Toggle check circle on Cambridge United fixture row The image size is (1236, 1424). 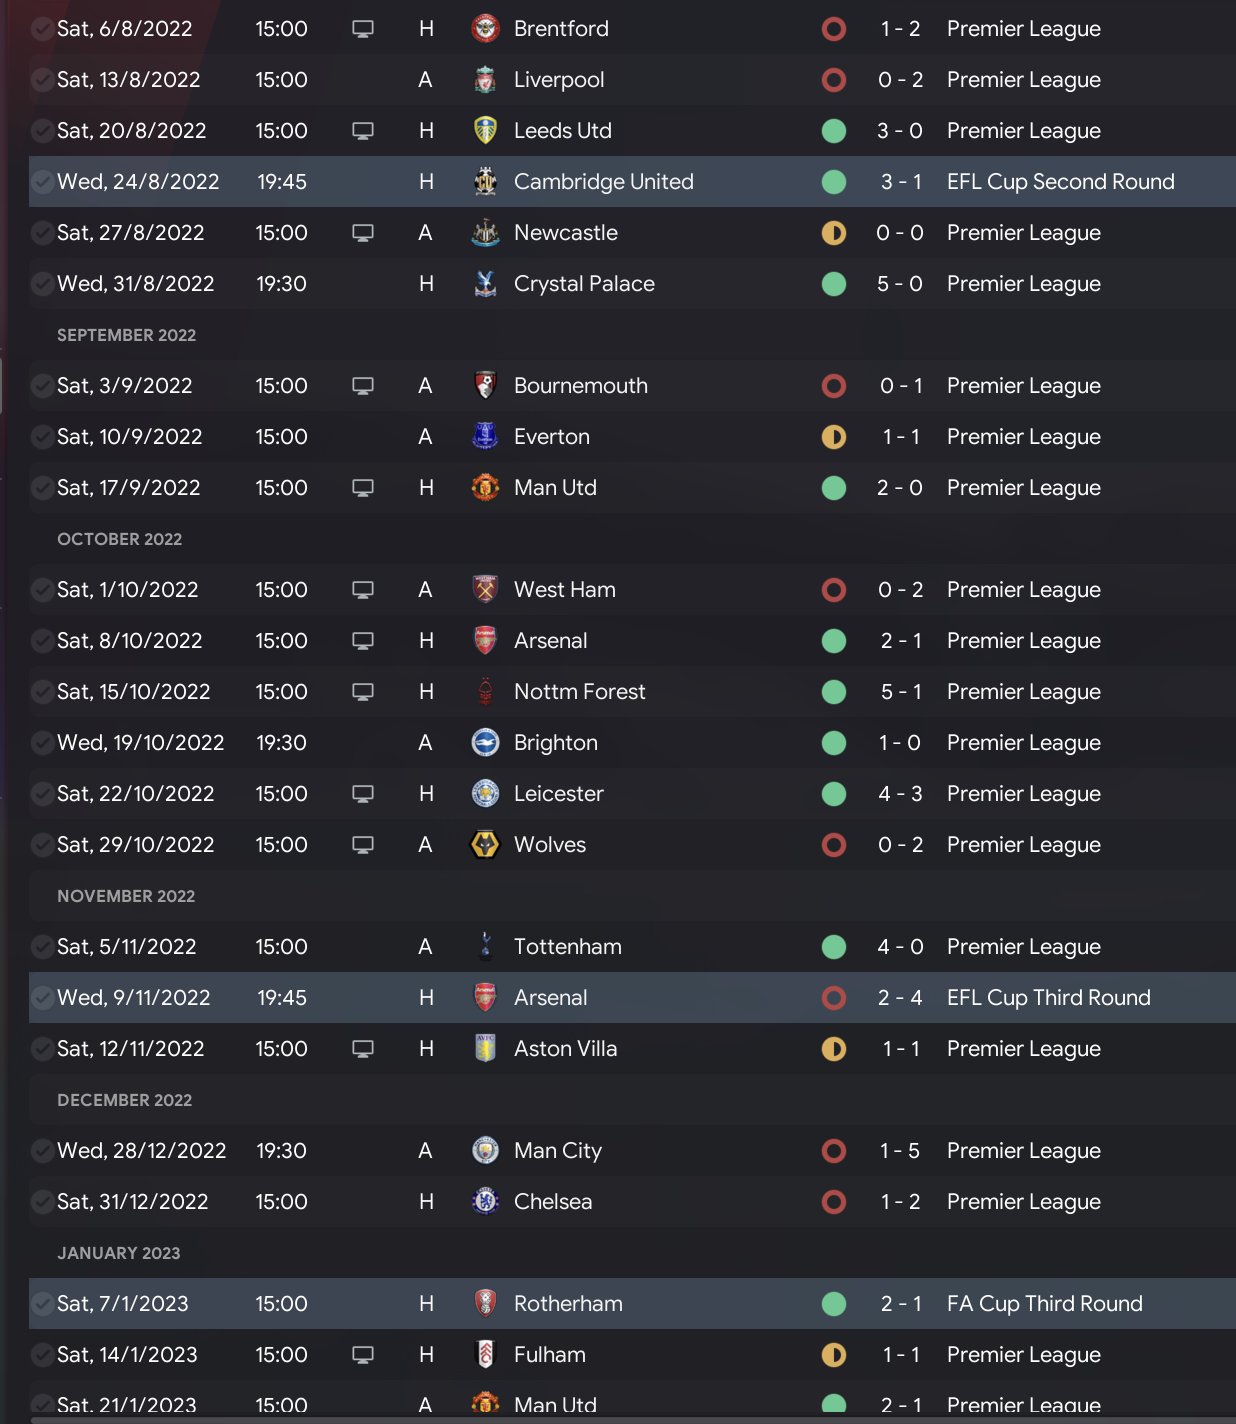click(x=42, y=182)
